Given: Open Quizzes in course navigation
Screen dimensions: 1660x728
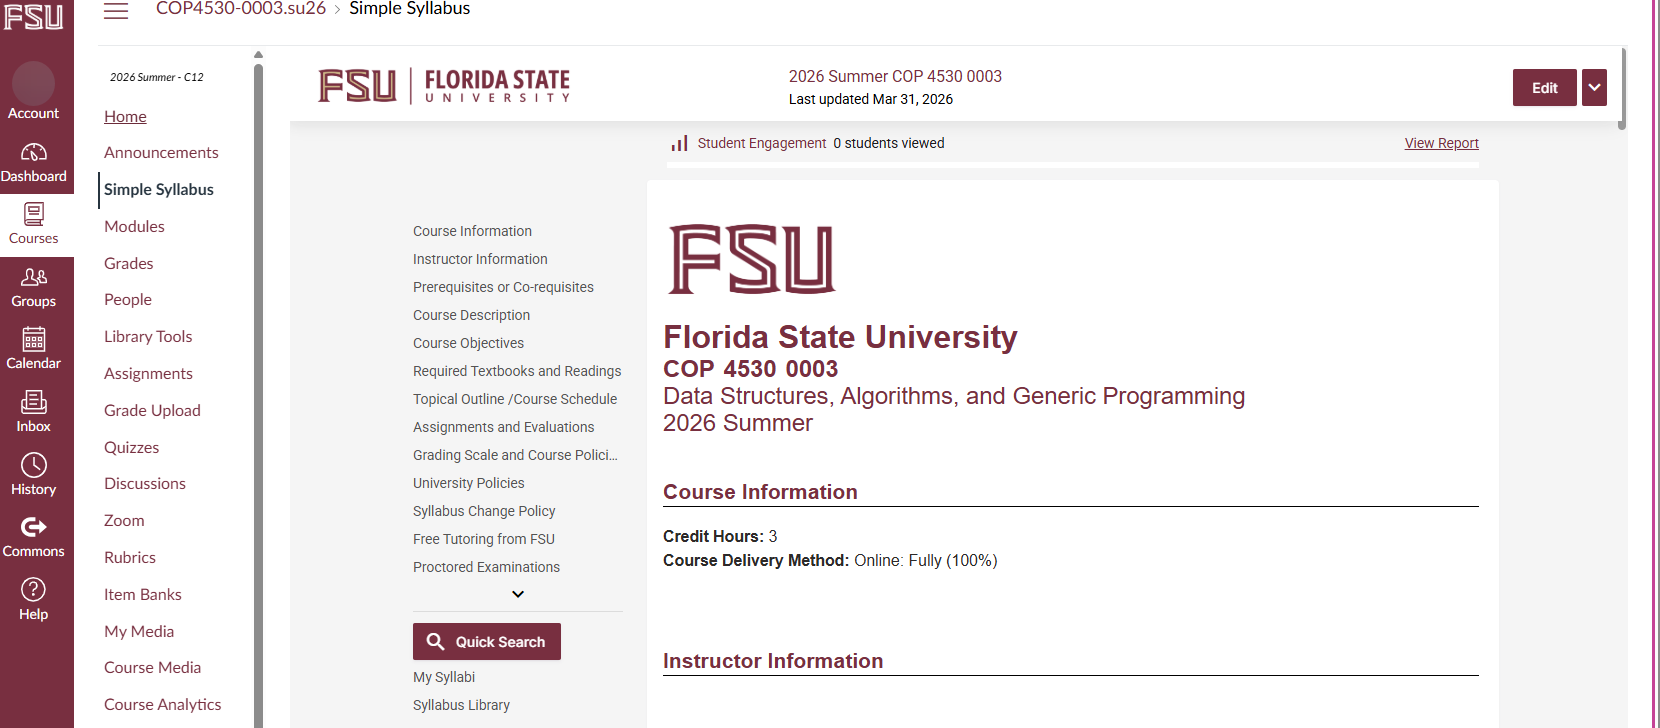Looking at the screenshot, I should (132, 447).
